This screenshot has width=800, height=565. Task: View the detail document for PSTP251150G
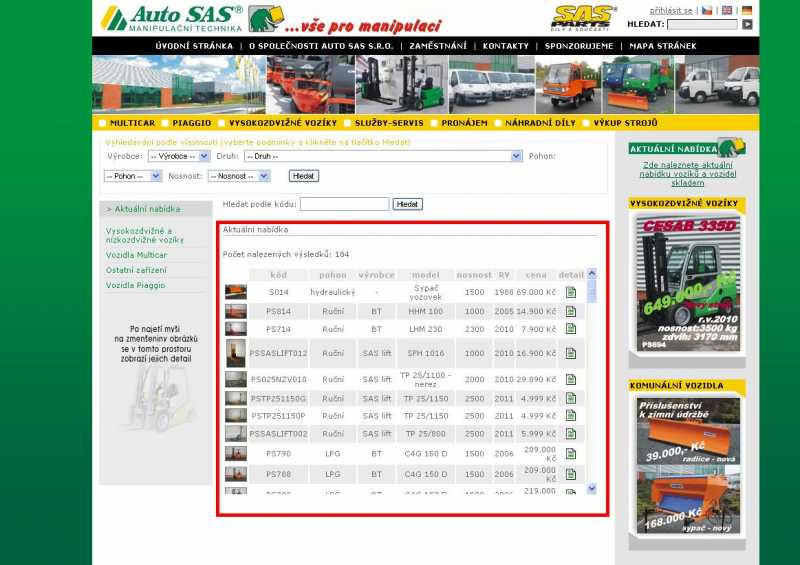click(570, 398)
